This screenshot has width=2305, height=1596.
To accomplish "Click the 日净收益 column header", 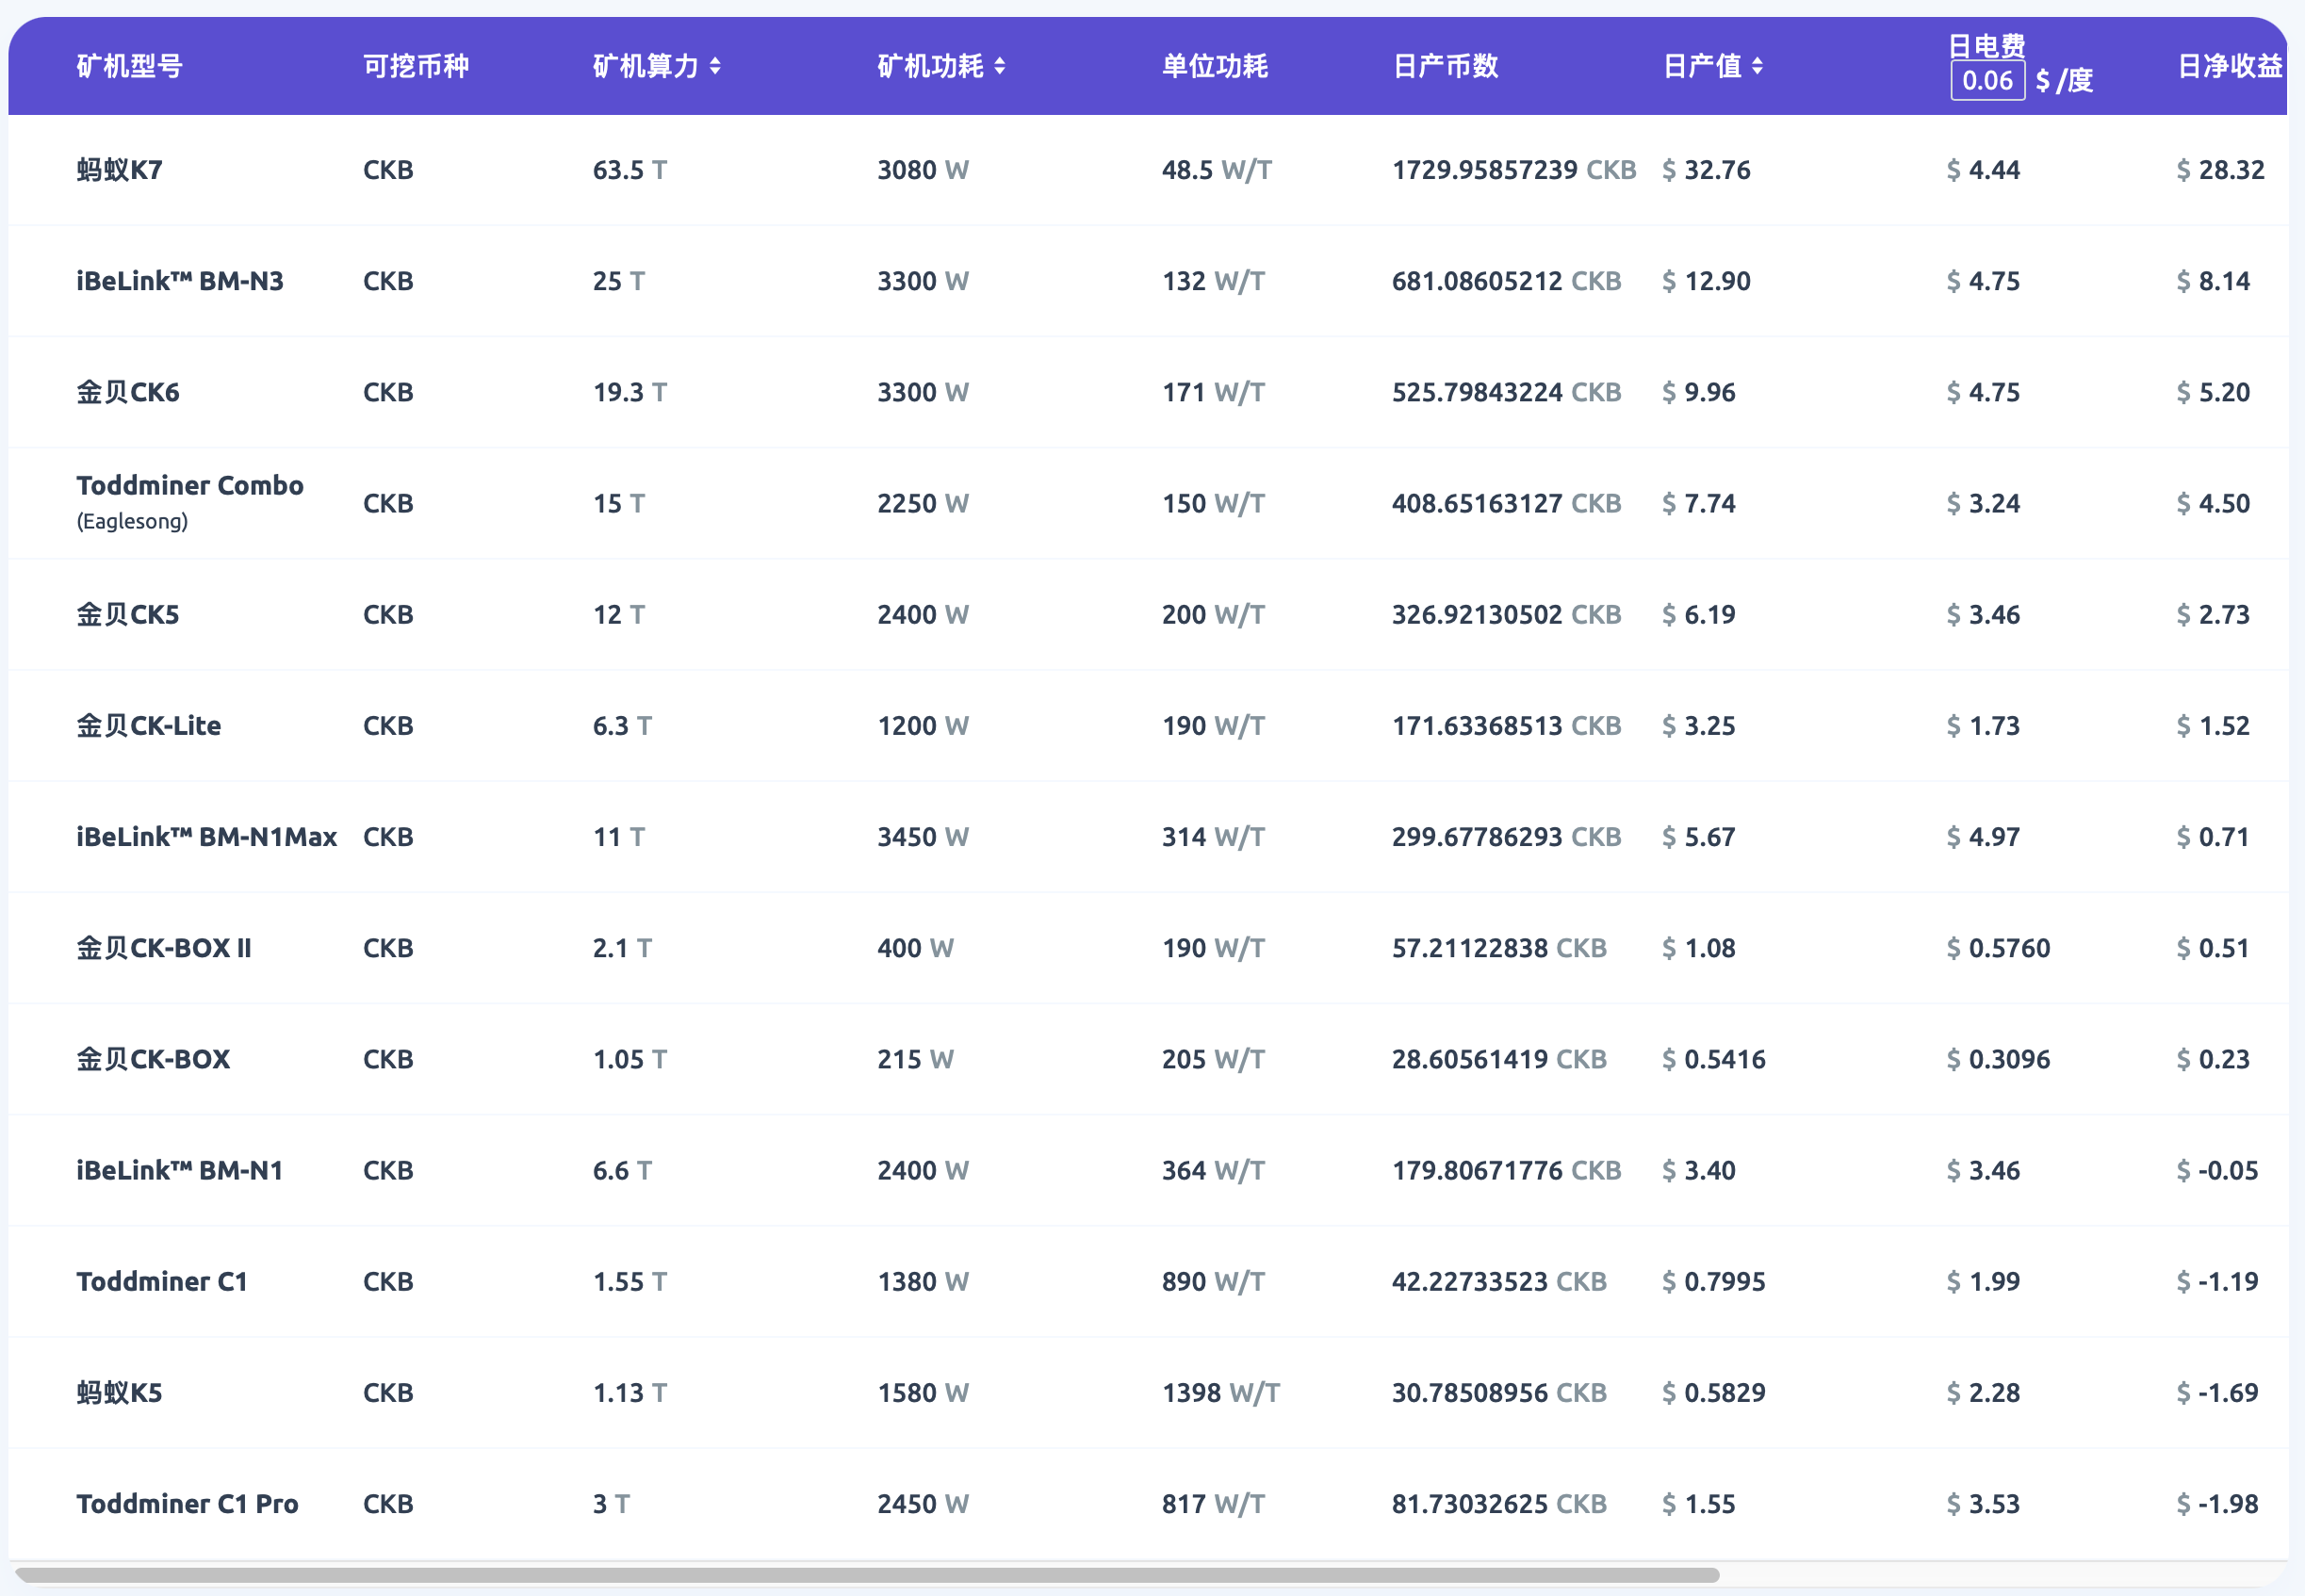I will pyautogui.click(x=2229, y=66).
